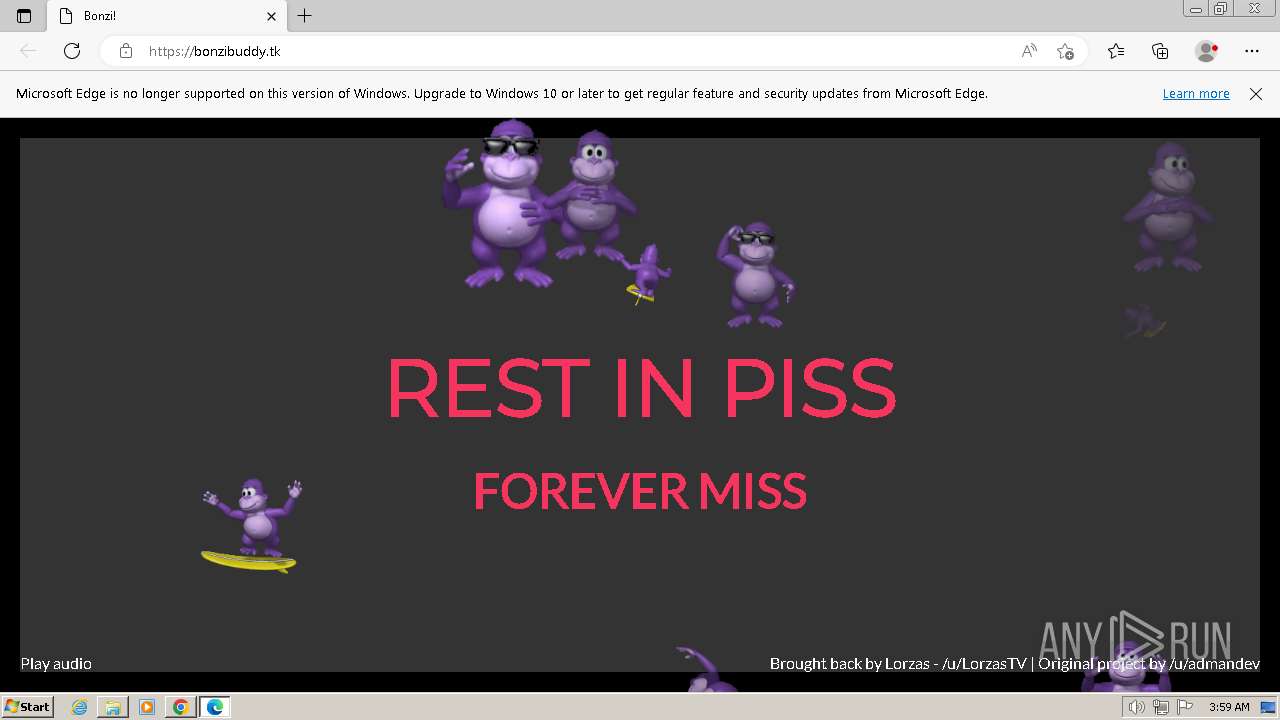Viewport: 1280px width, 720px height.
Task: Open the user profile menu
Action: [1207, 51]
